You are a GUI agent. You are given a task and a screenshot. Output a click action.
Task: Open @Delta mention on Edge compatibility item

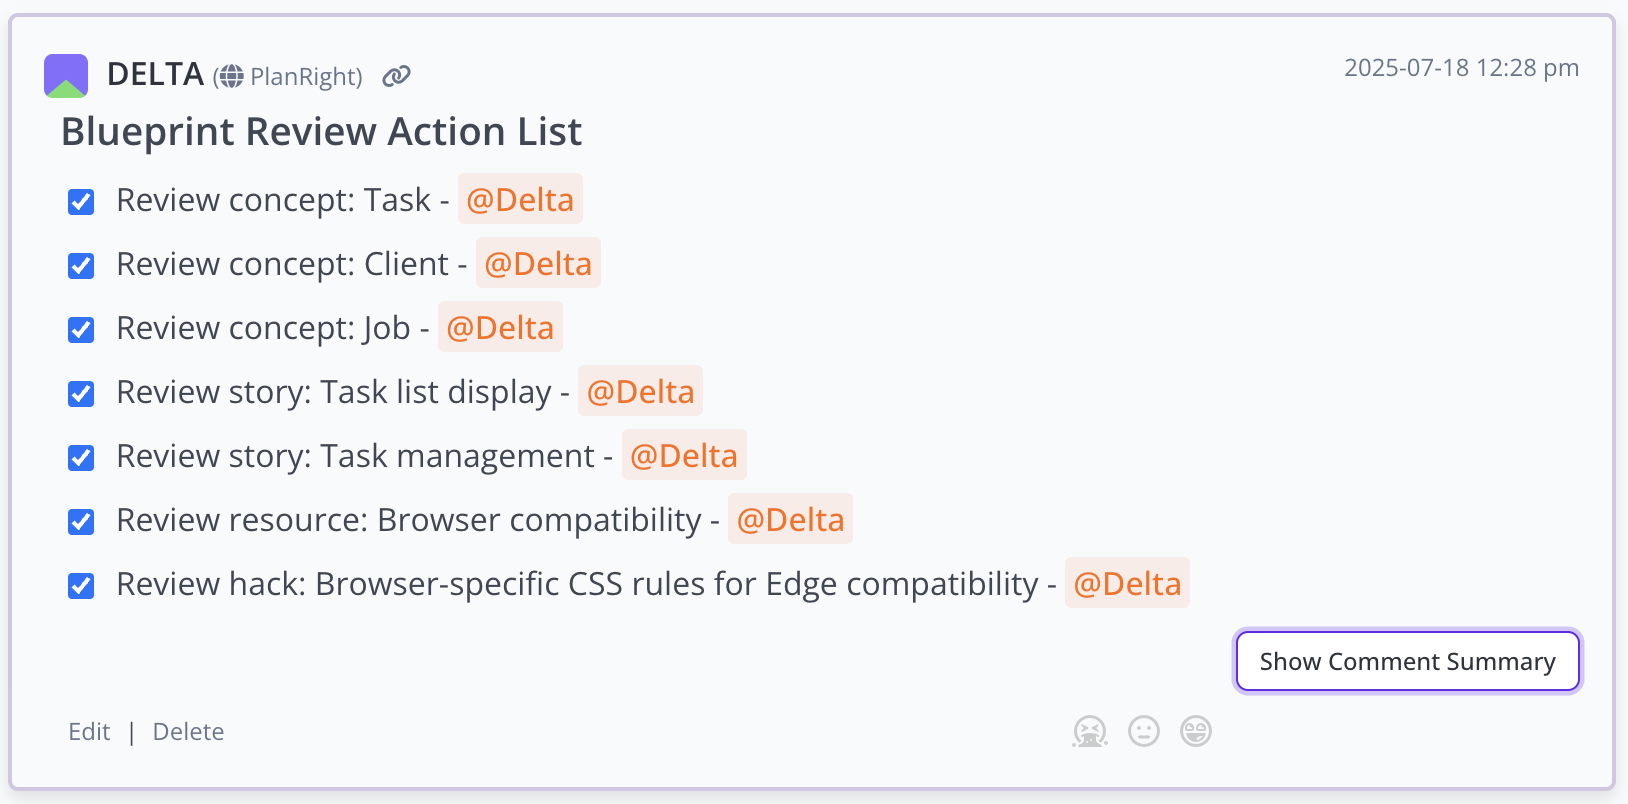(1127, 583)
